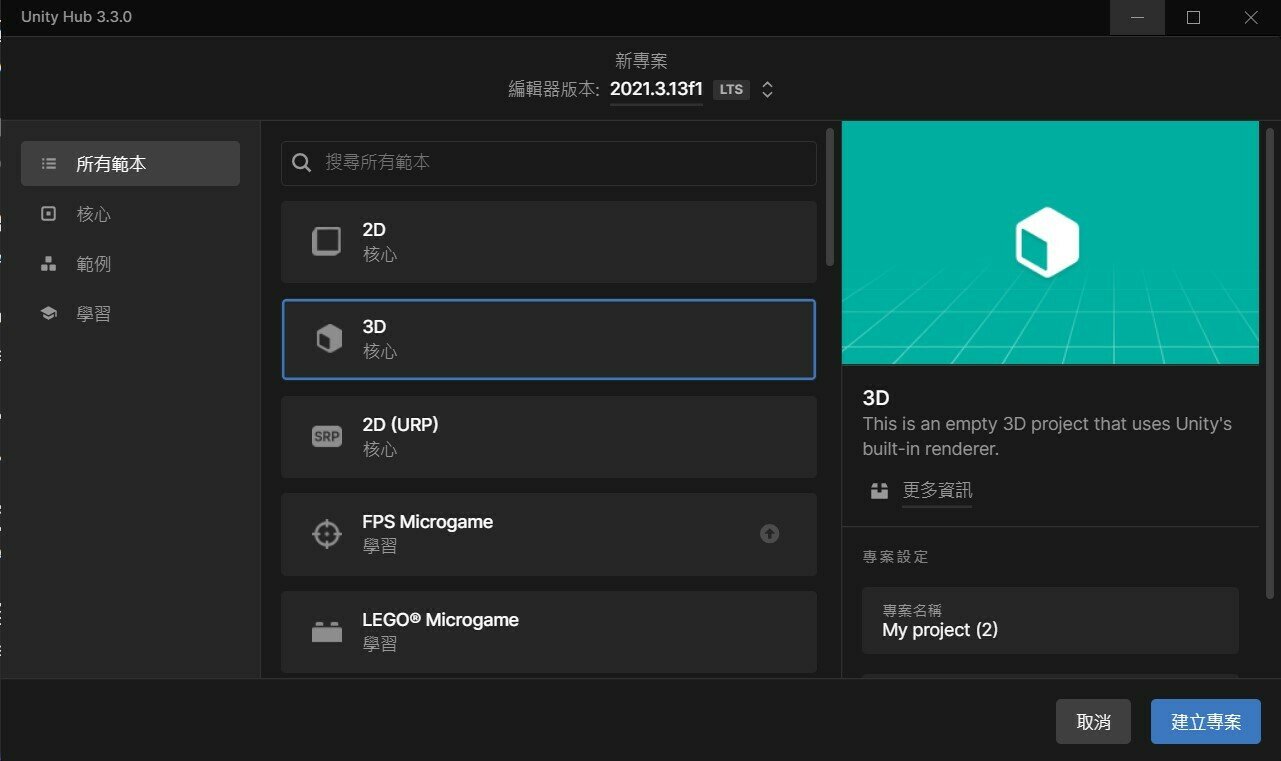Close the Unity Hub window
Viewport: 1281px width, 761px height.
(1251, 18)
